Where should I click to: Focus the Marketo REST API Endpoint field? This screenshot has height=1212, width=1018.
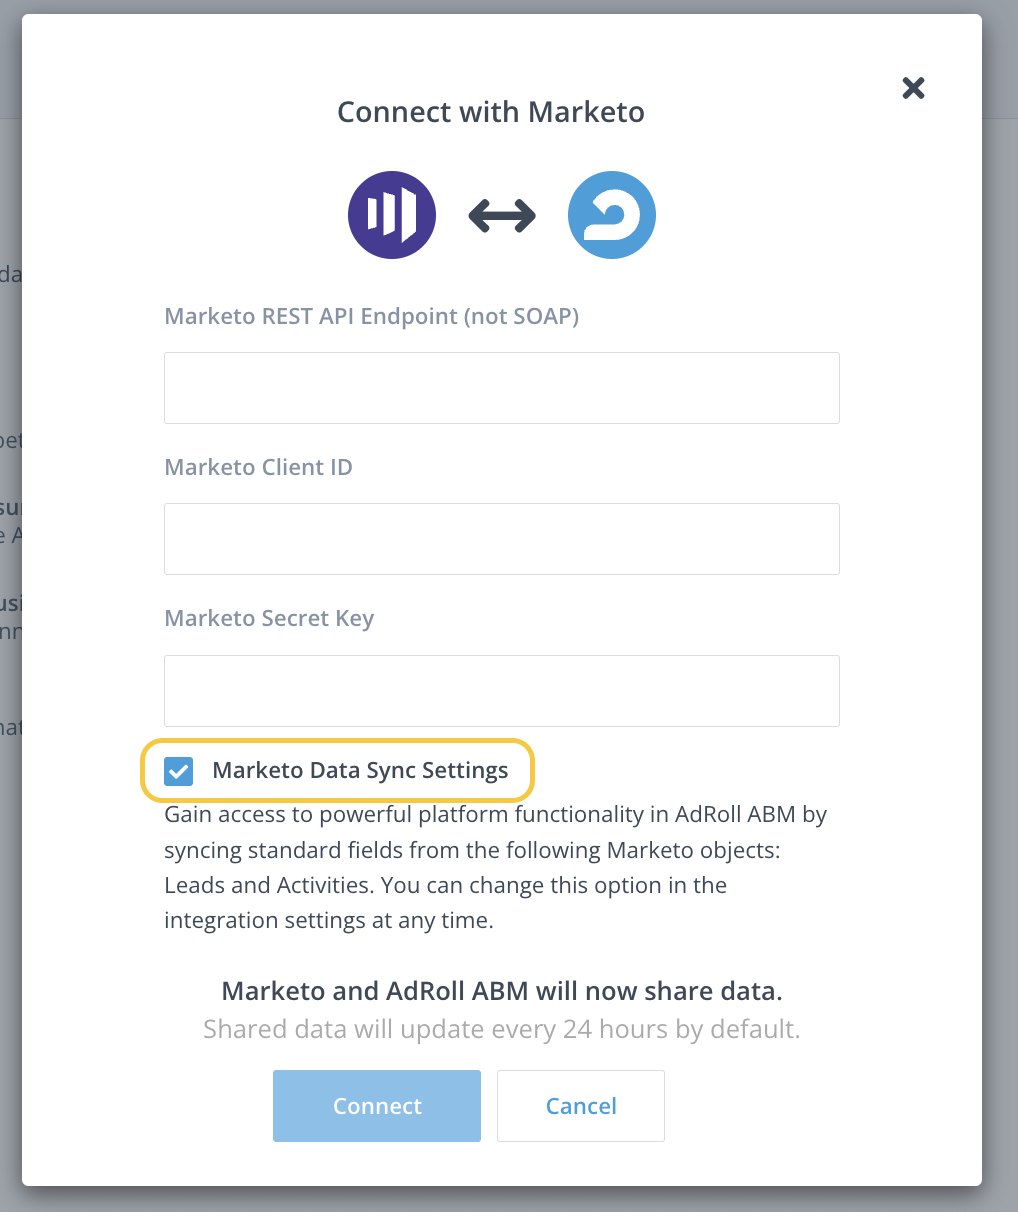point(501,388)
